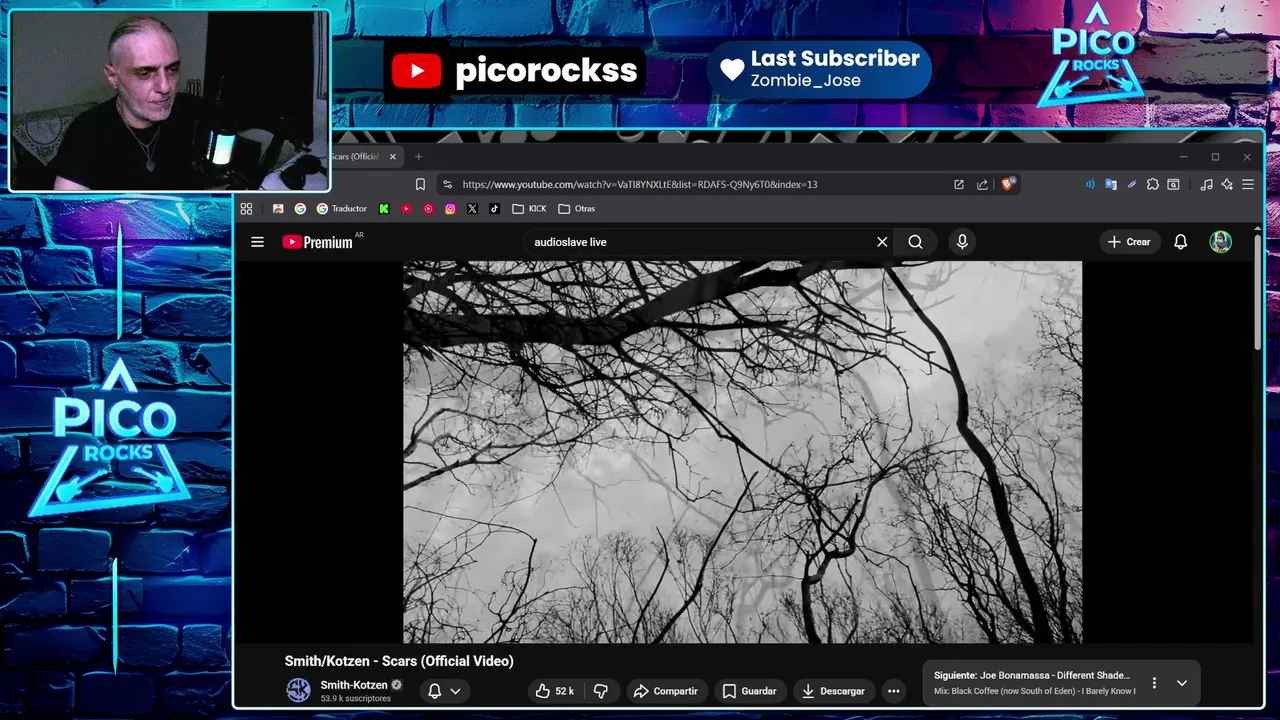
Task: Open the Smith-Kotzen channel name link
Action: coord(354,685)
